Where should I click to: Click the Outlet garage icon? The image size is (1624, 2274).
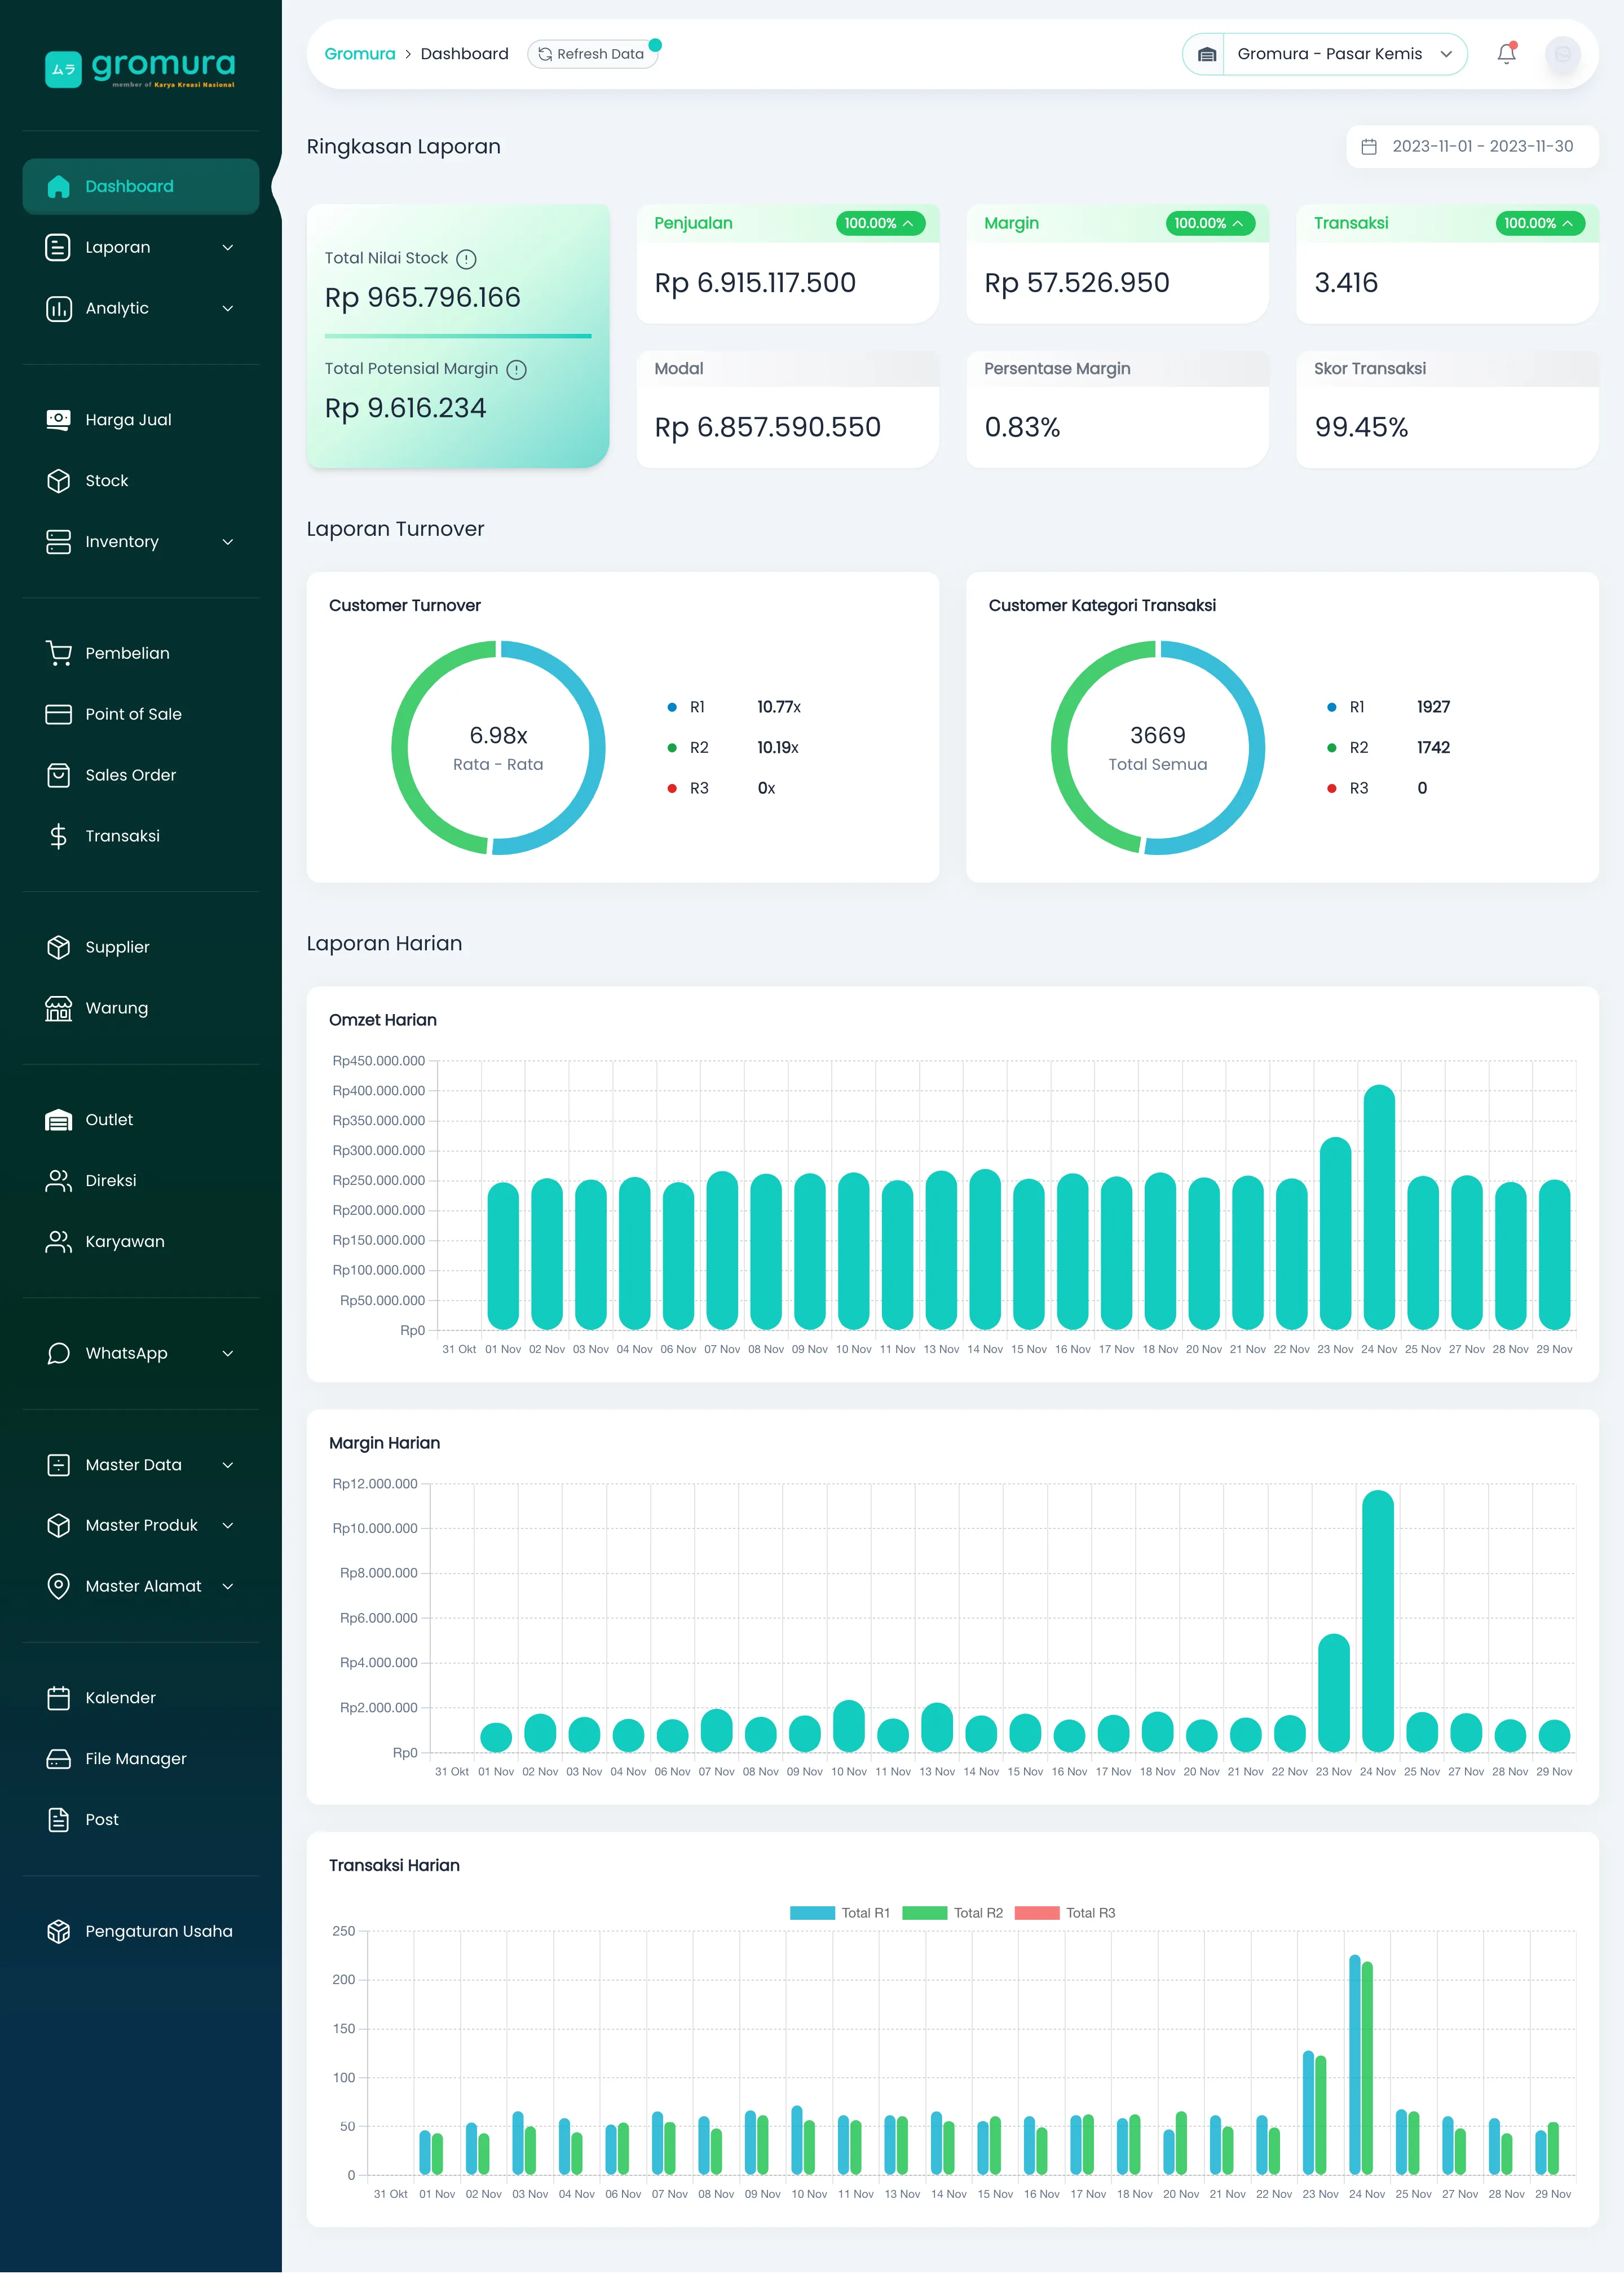(58, 1121)
